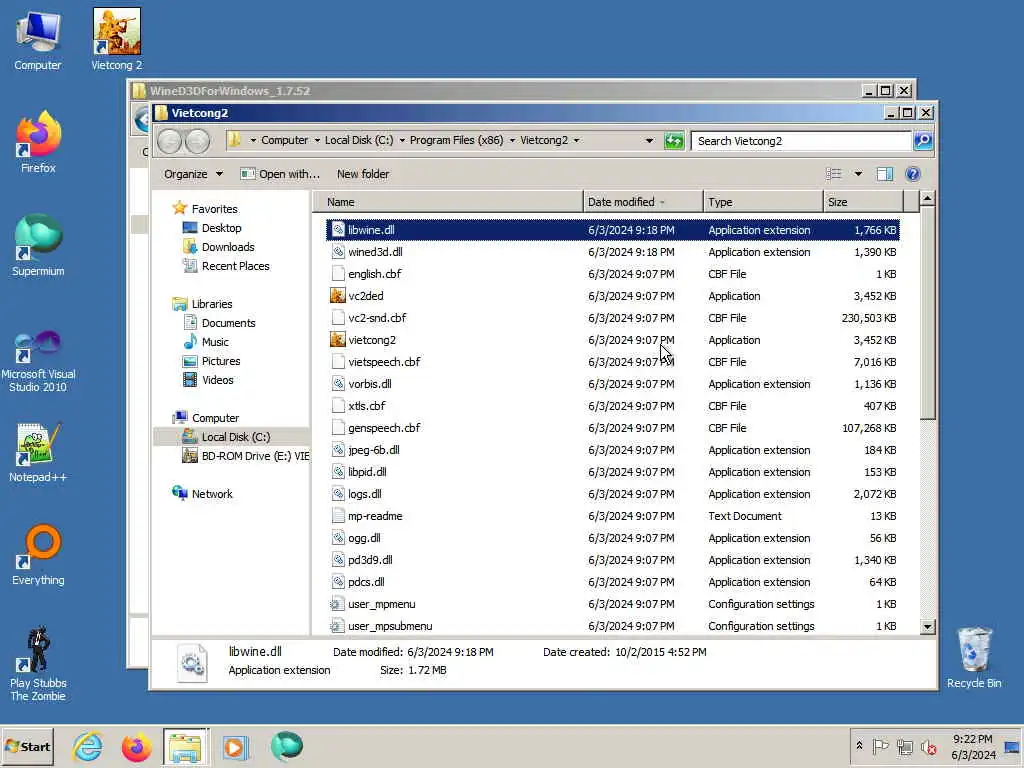Open Play Stubbs The Zombie shortcut
The height and width of the screenshot is (768, 1024).
coord(38,664)
